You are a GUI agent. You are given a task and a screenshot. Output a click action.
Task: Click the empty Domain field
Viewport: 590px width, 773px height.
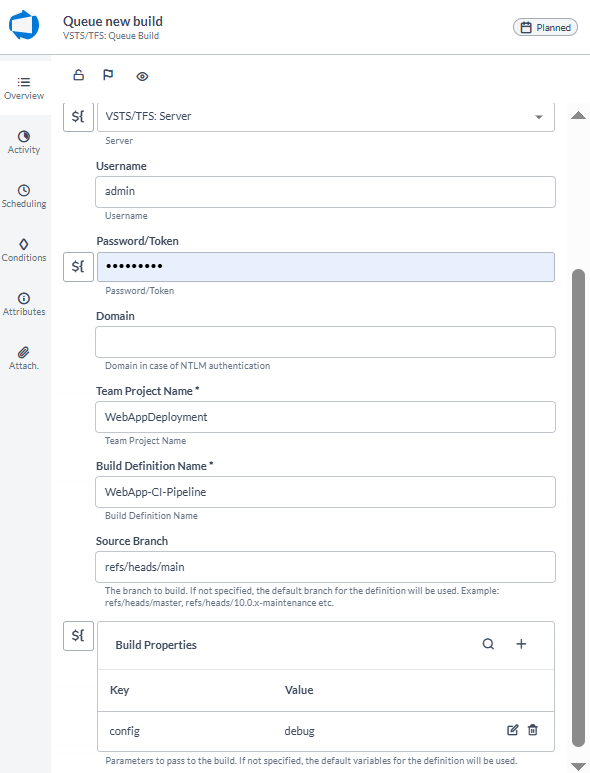tap(325, 342)
